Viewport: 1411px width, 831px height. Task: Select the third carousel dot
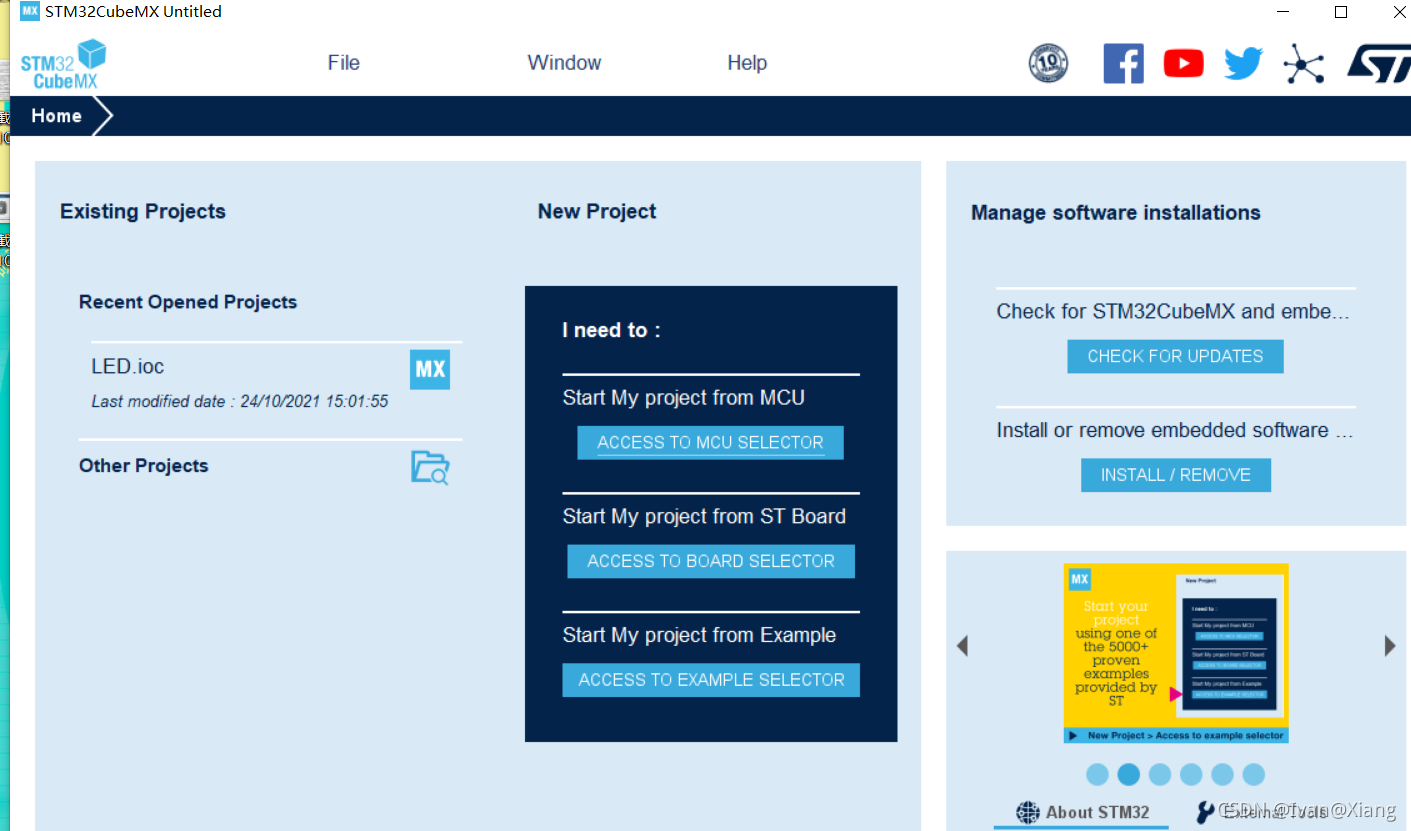point(1160,774)
